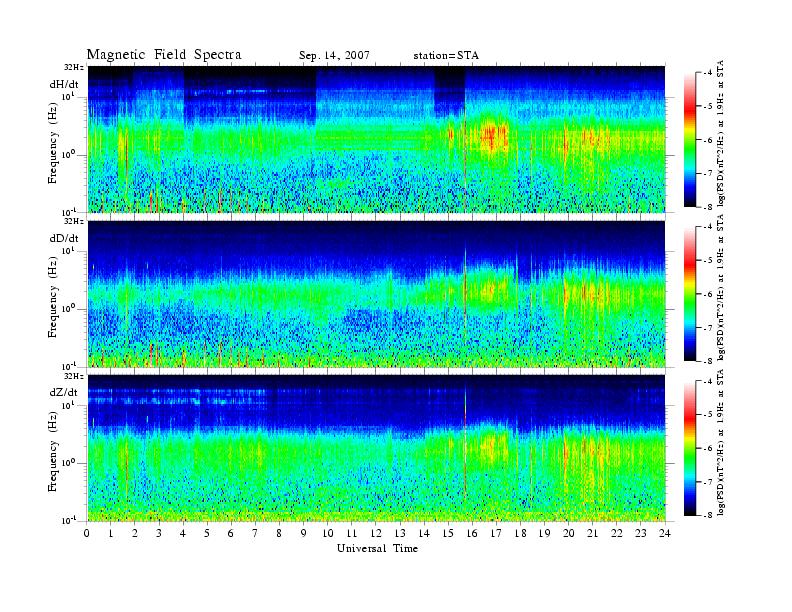Select the date text 'Sep. 14, 2007'
Screen dimensions: 792x612
[x=334, y=56]
